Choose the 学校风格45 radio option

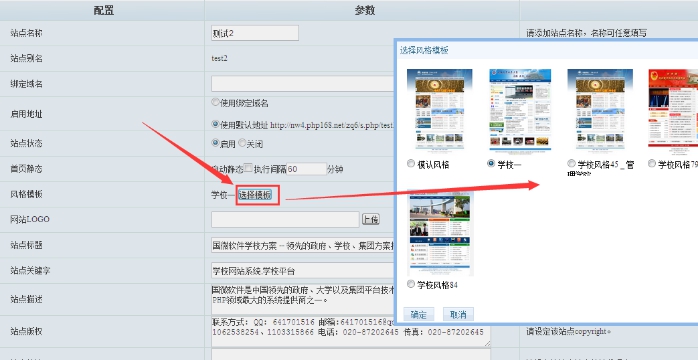coord(571,164)
